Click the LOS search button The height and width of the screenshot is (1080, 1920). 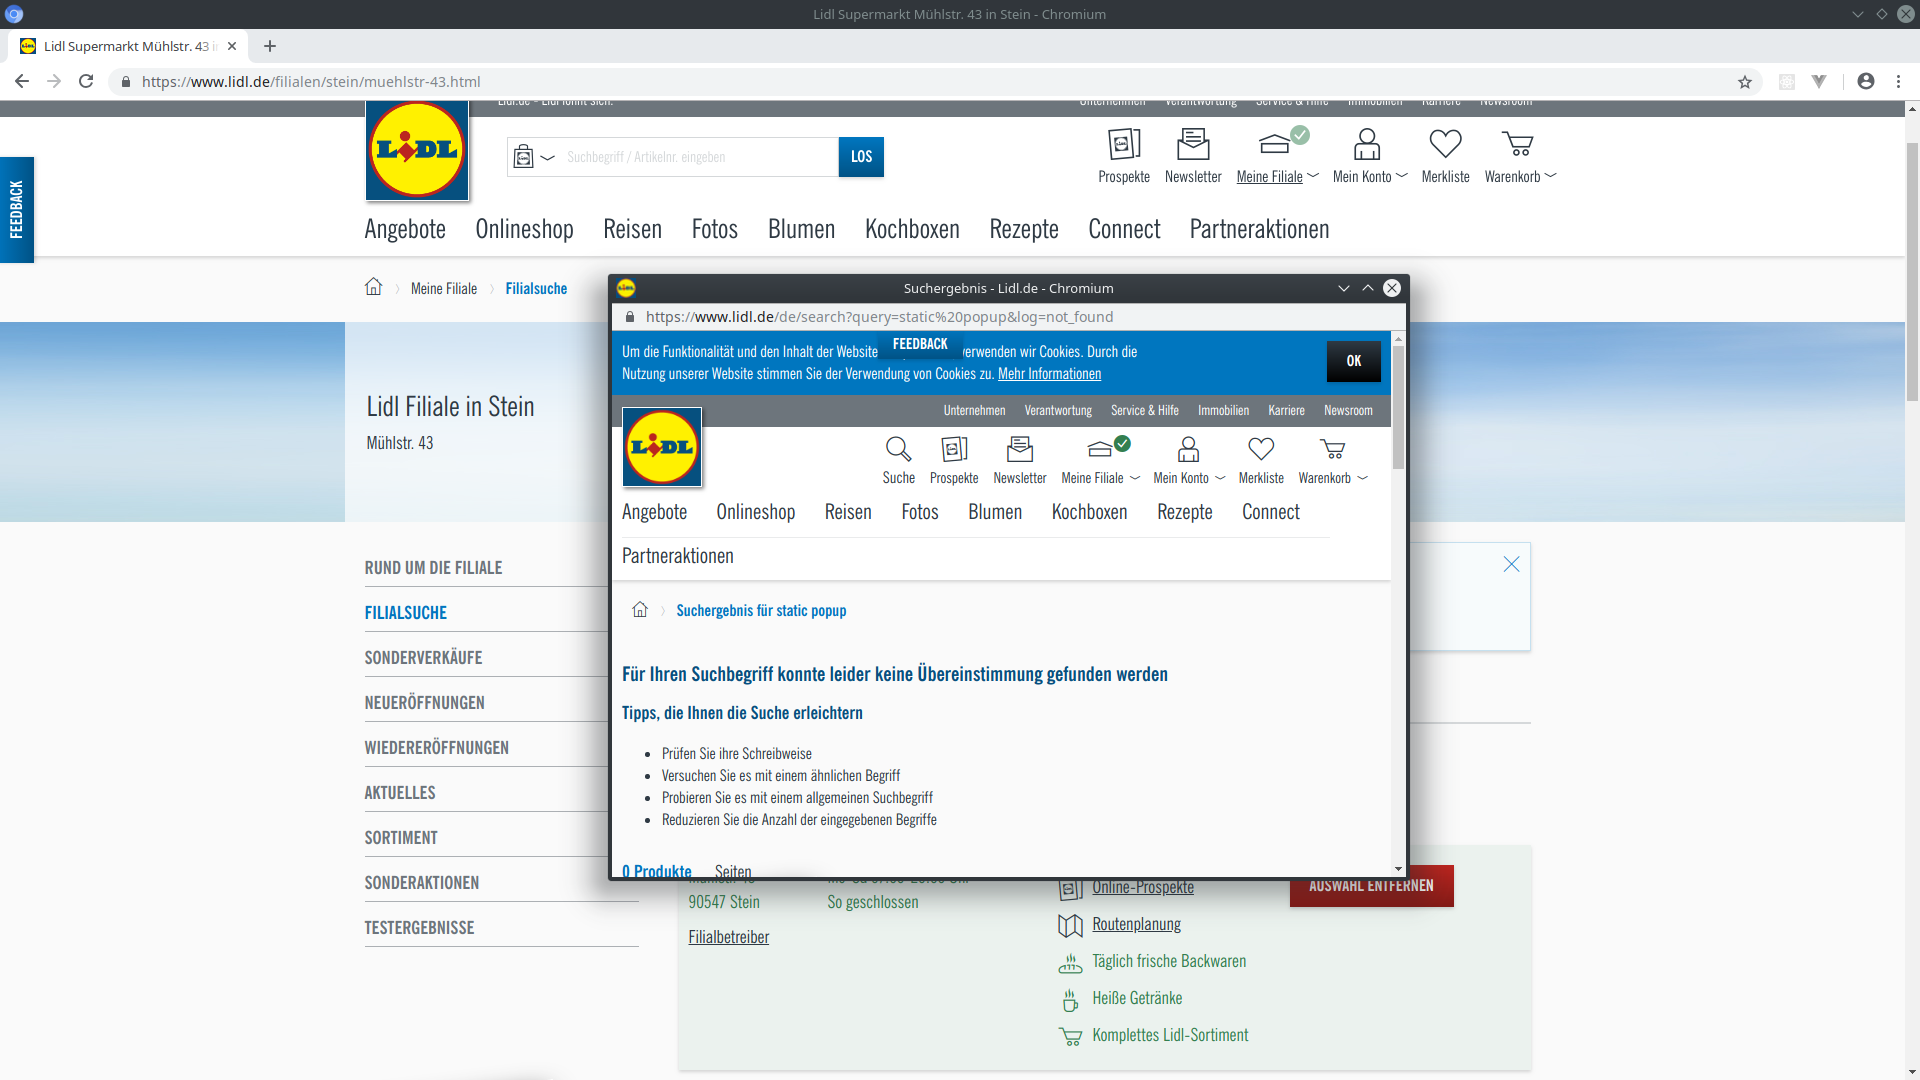861,157
